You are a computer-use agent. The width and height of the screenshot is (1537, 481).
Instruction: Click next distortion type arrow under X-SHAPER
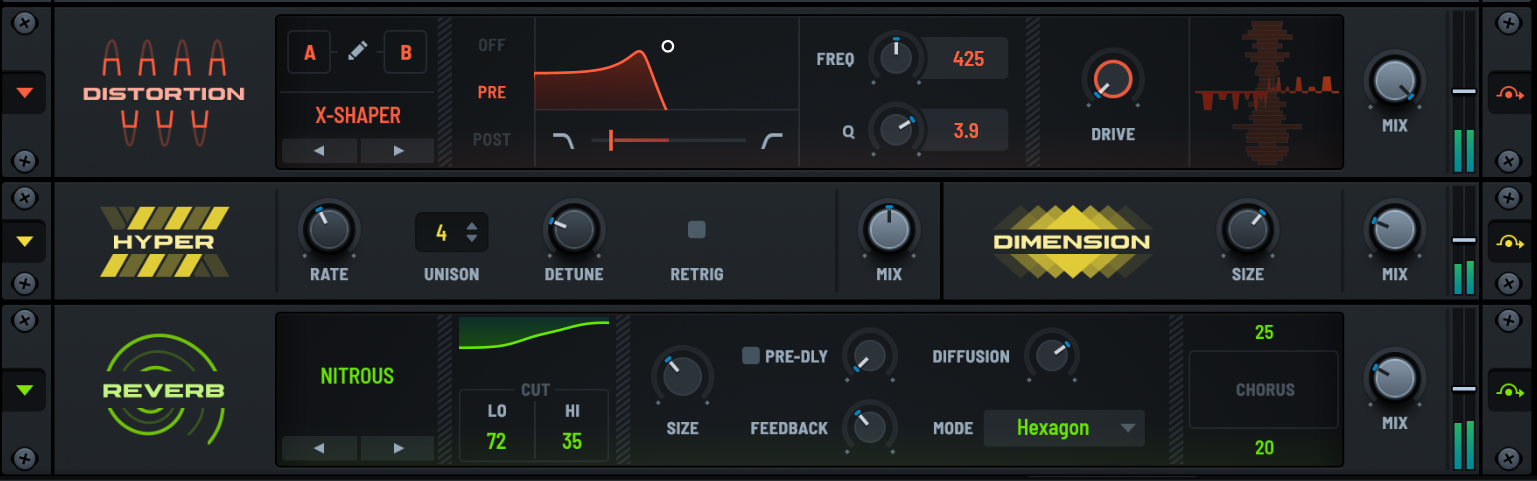pyautogui.click(x=397, y=151)
